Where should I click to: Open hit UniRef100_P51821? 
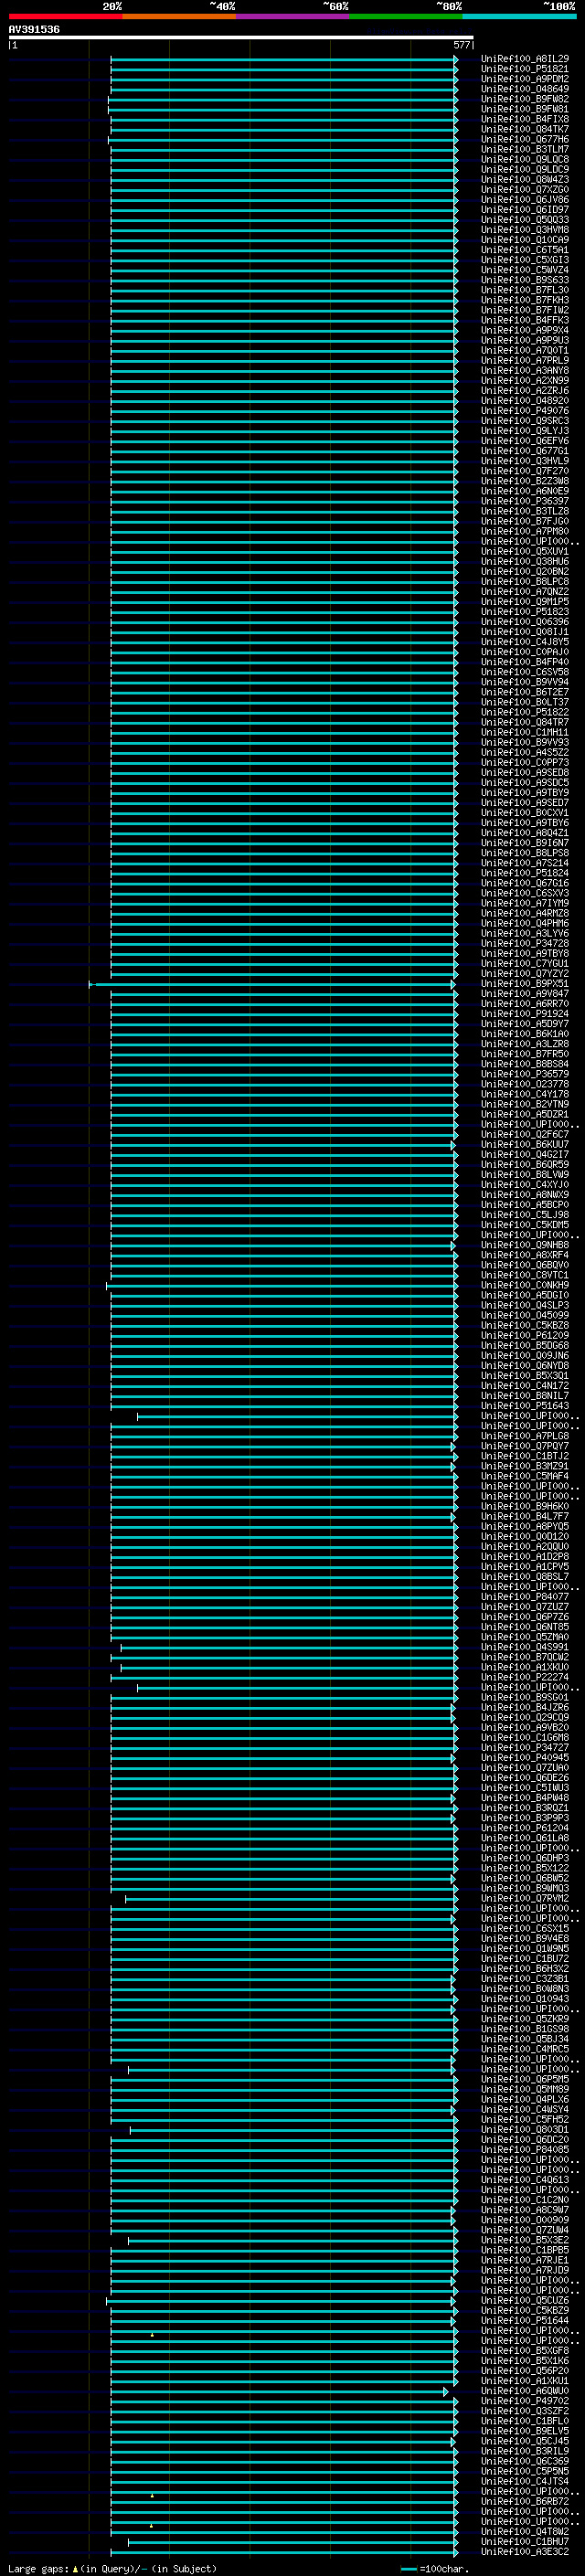(x=525, y=69)
